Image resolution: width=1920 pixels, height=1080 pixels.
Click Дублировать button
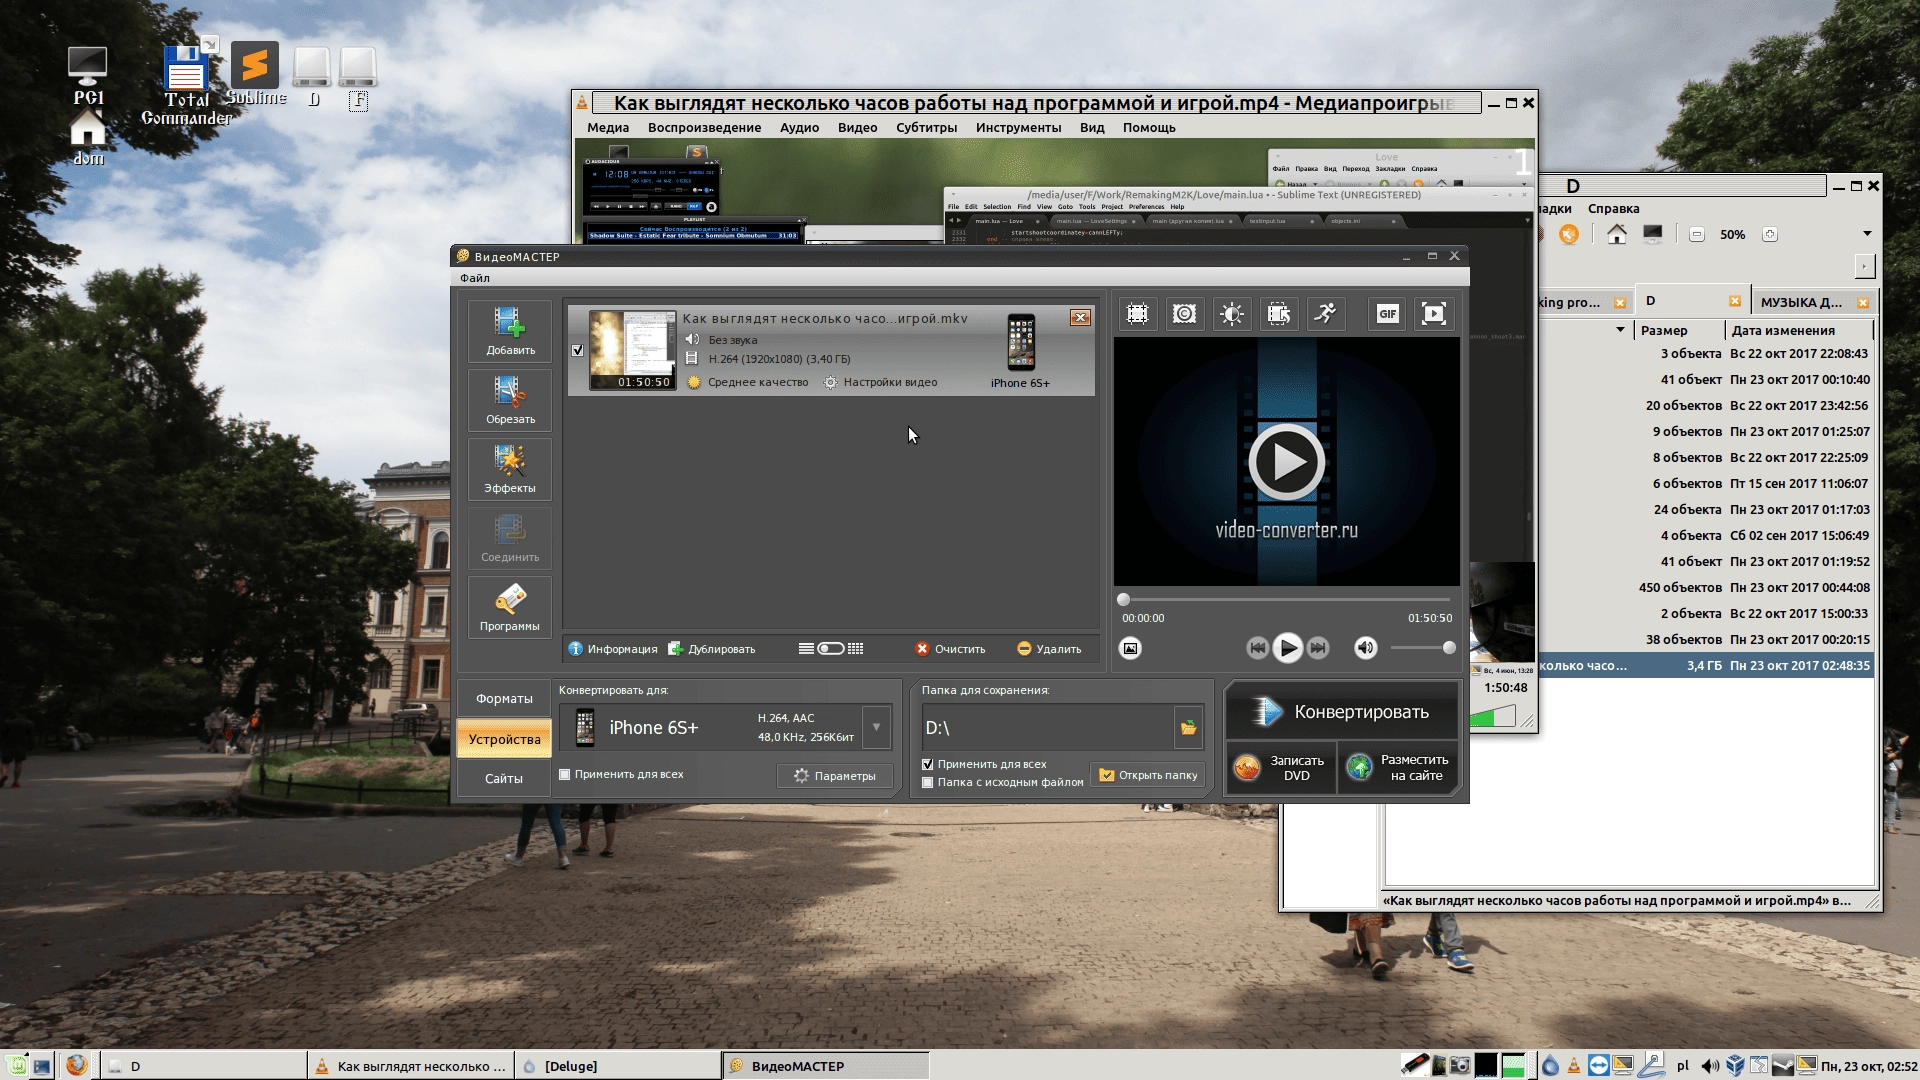coord(712,649)
